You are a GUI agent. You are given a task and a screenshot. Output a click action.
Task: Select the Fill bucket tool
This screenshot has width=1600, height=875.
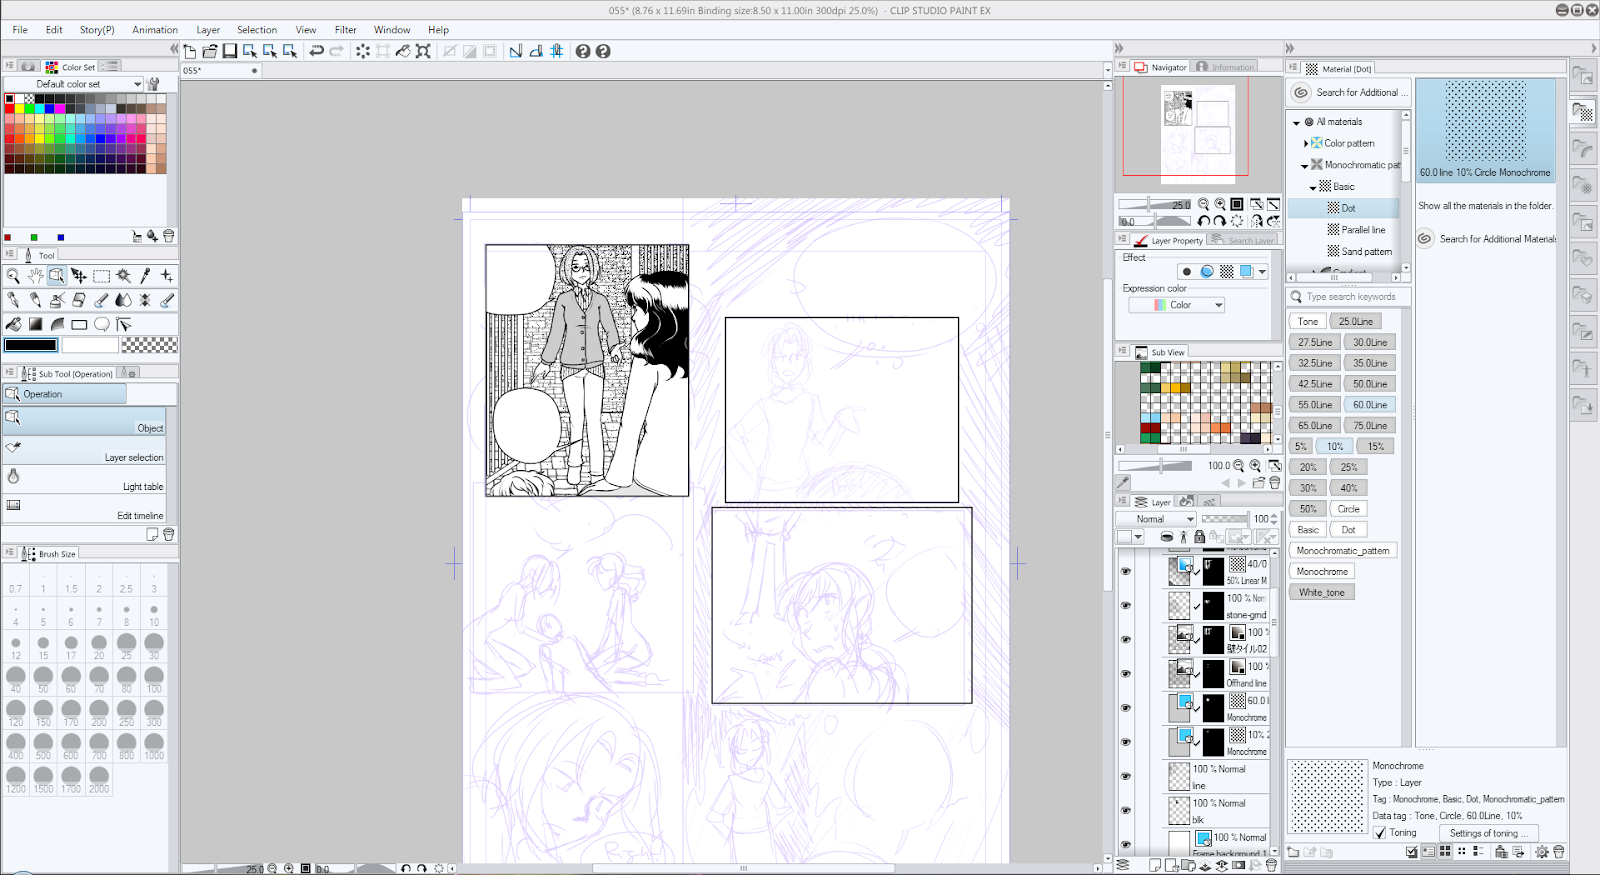click(13, 324)
